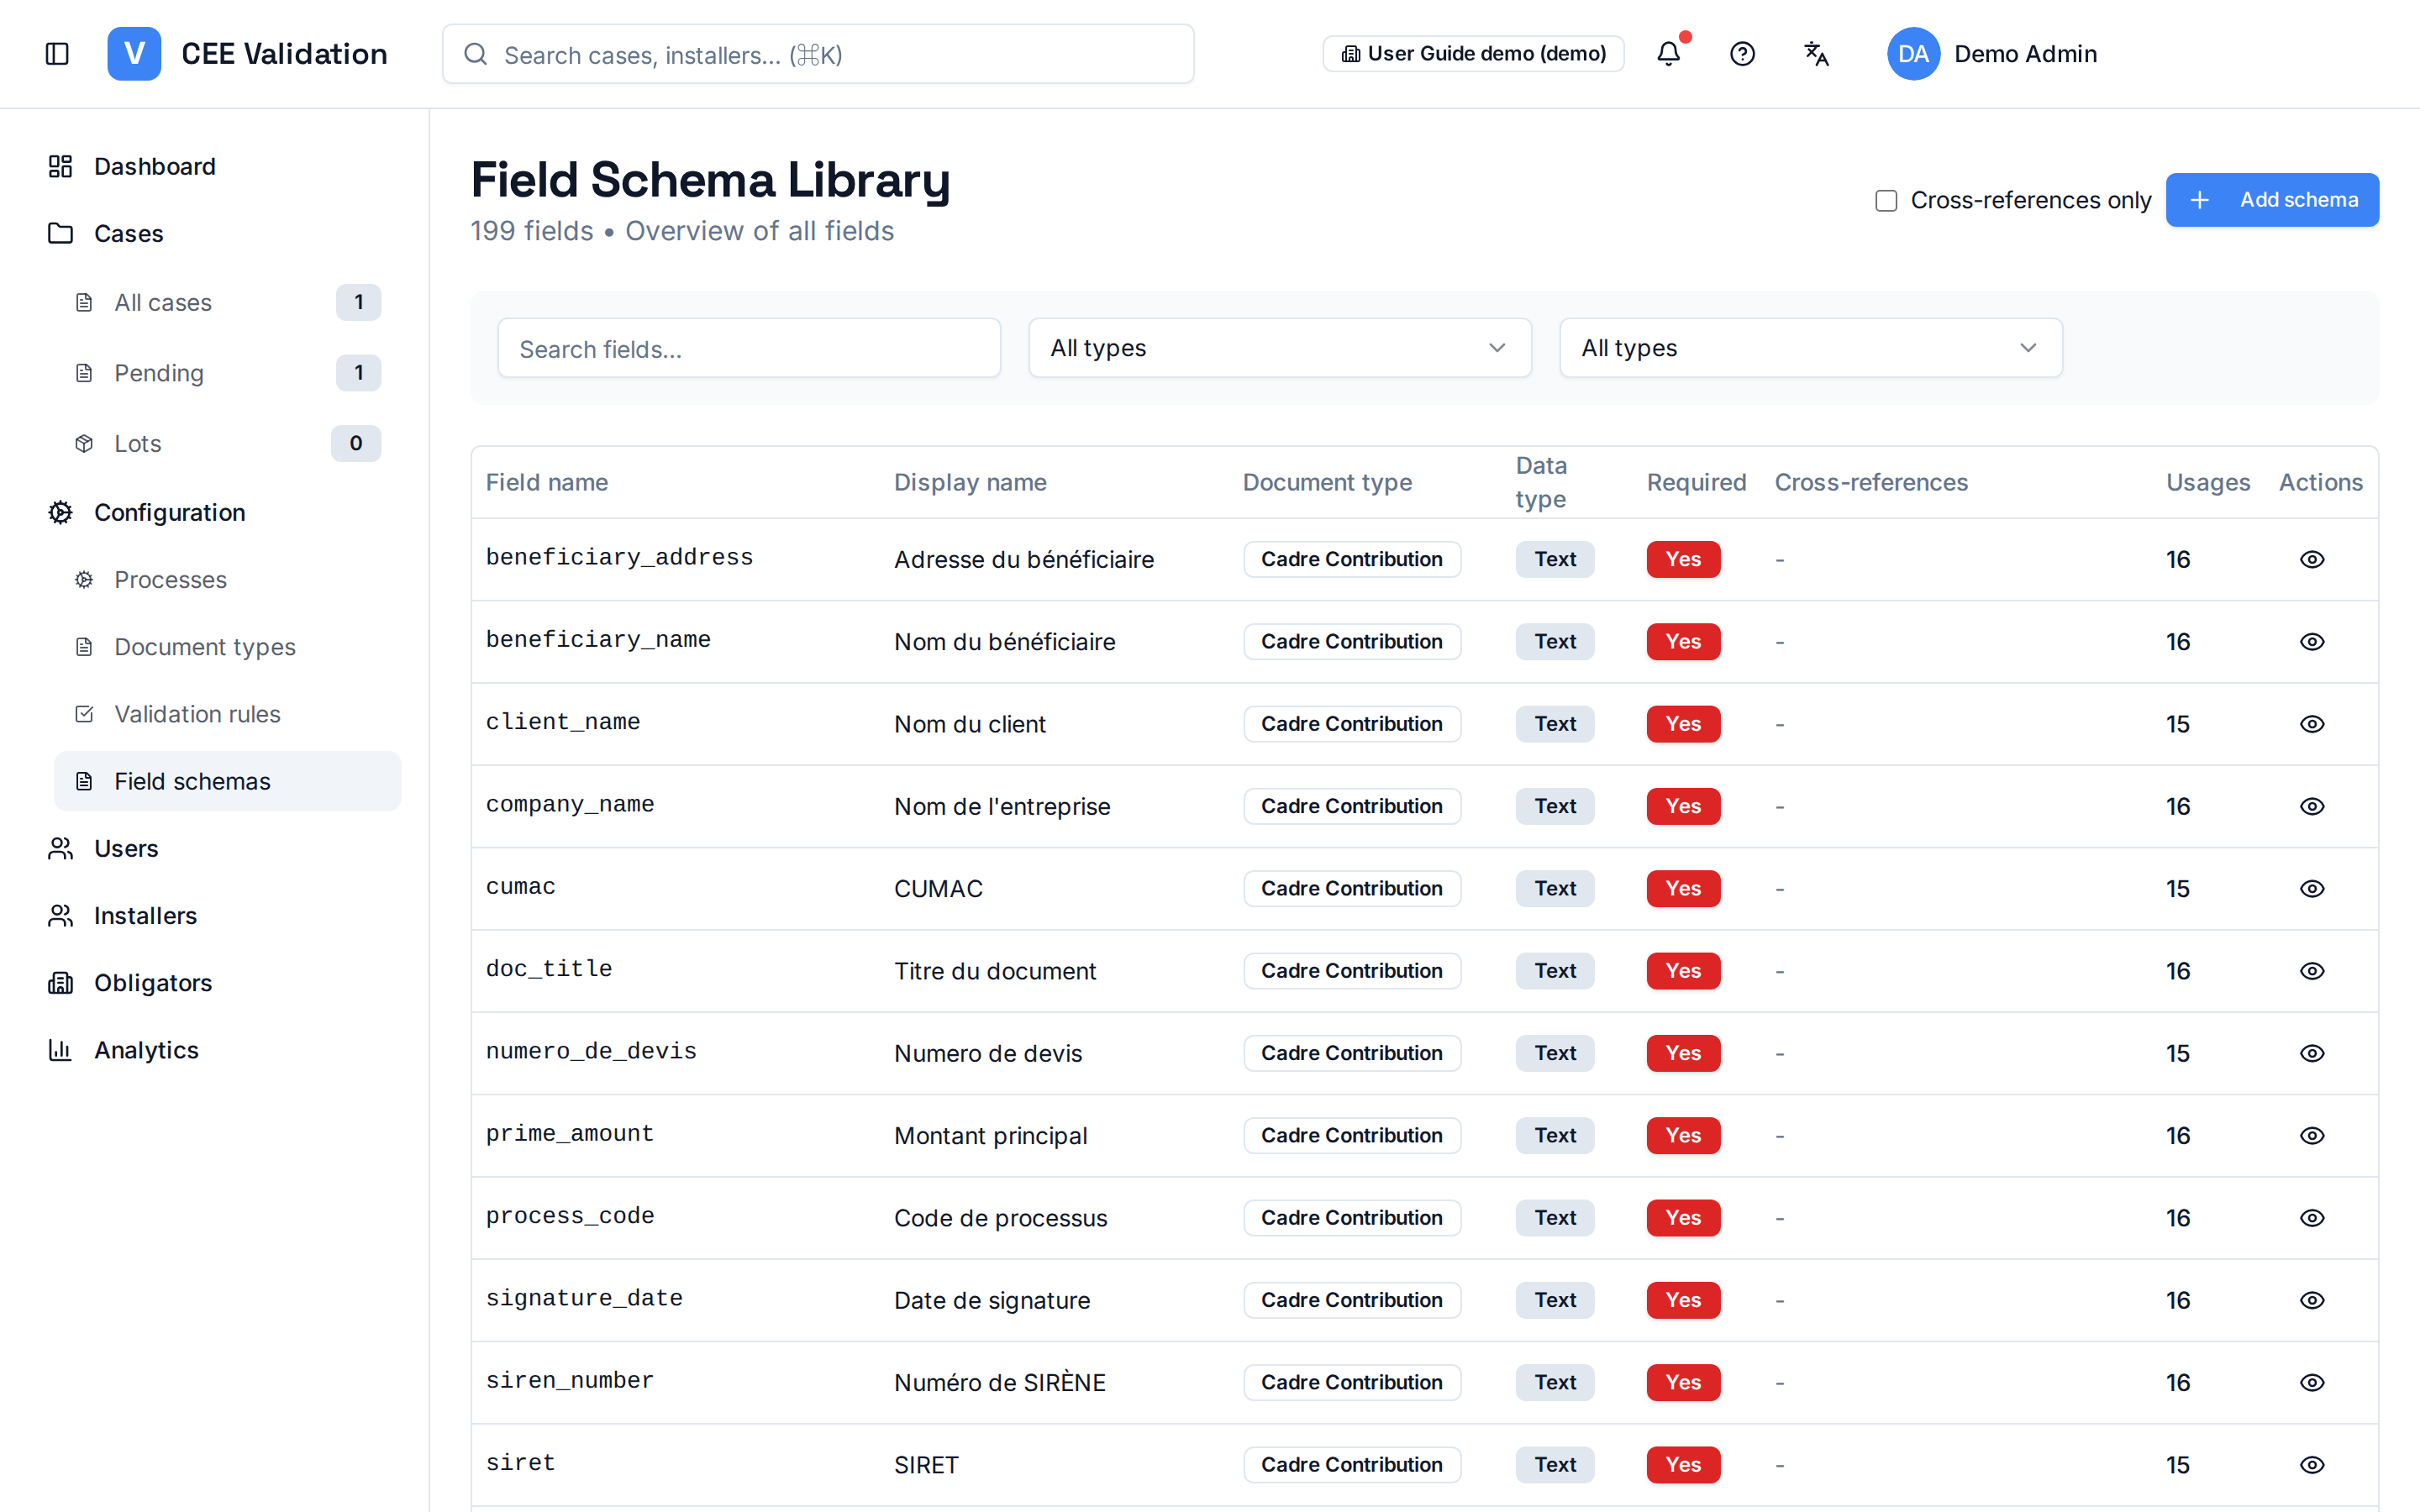Open the language translation icon
2420x1512 pixels.
click(1816, 54)
